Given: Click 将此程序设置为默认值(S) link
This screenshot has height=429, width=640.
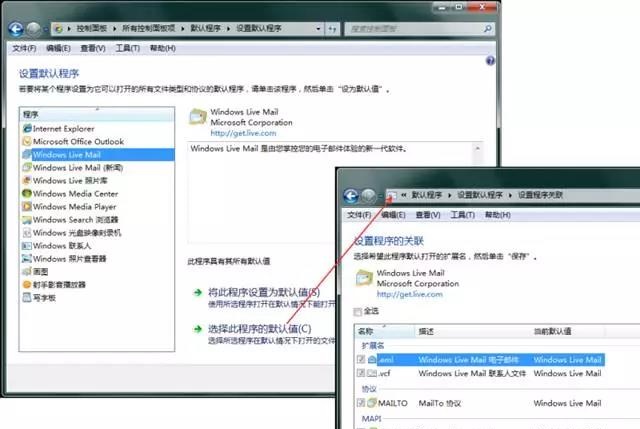Looking at the screenshot, I should pyautogui.click(x=264, y=292).
